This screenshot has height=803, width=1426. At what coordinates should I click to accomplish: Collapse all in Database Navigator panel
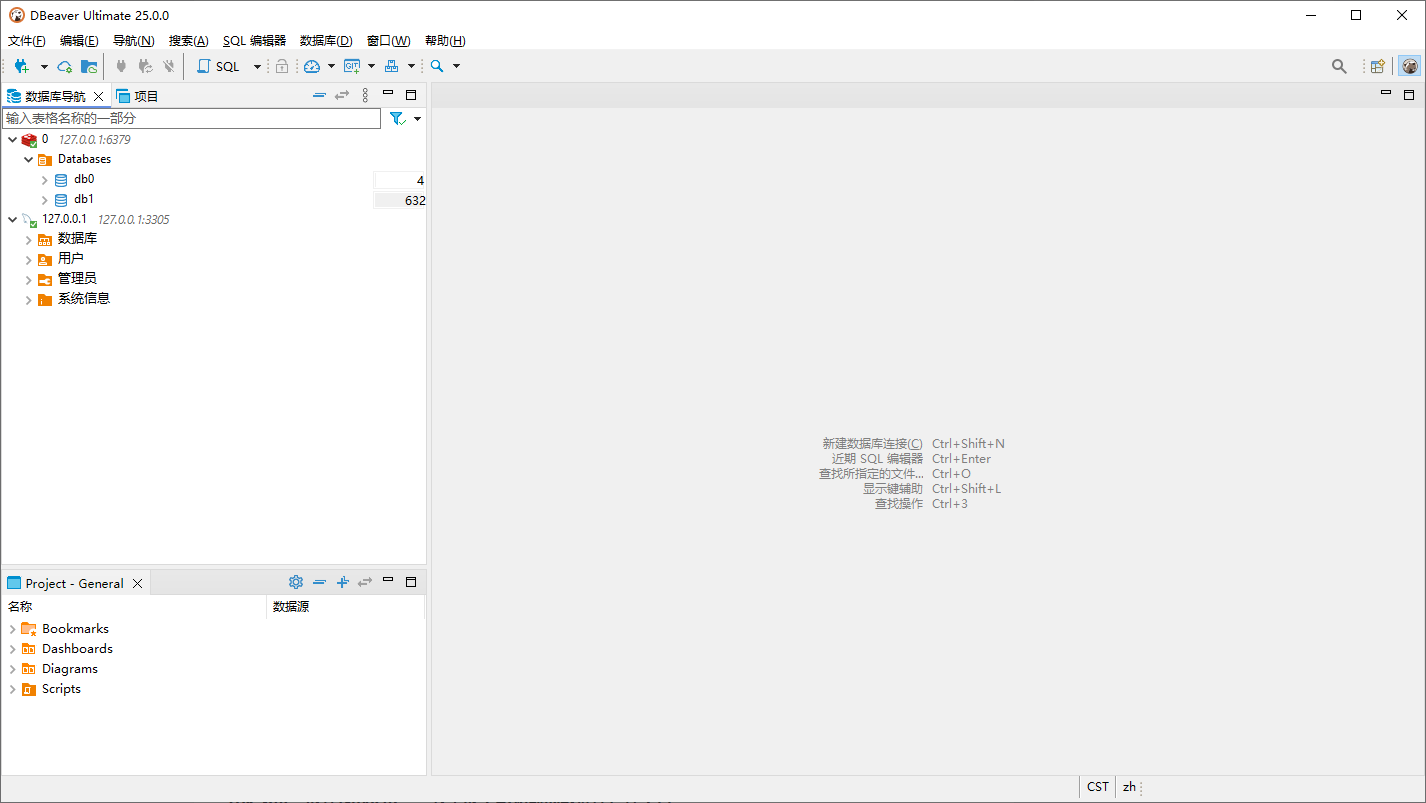(x=319, y=95)
